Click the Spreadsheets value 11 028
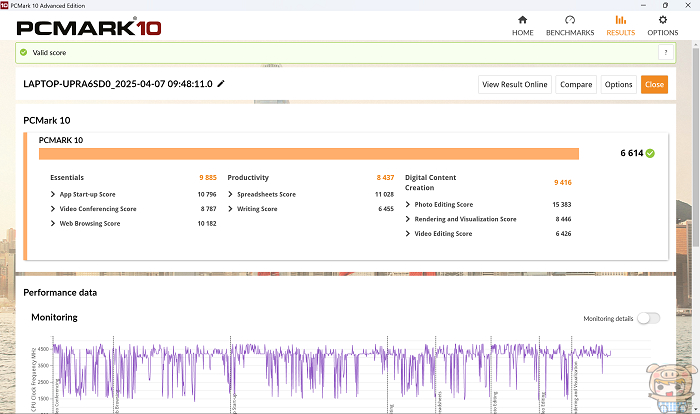Screen dimensions: 700x414 pos(384,194)
